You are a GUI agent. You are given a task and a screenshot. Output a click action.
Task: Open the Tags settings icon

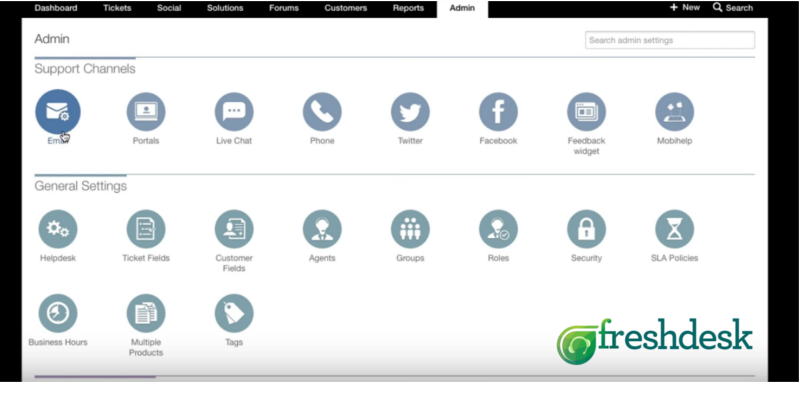pos(234,313)
